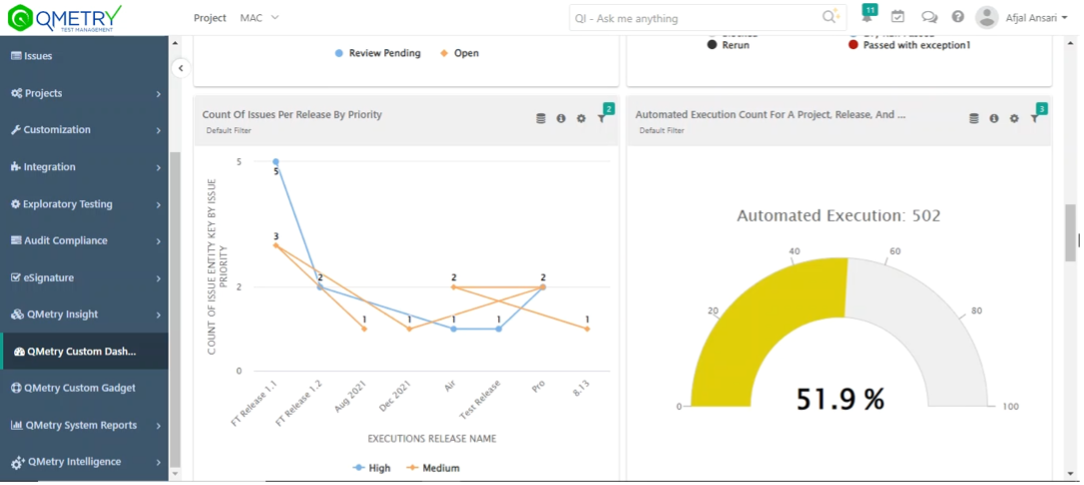Expand QMetry Insight chevron arrow
1084x485 pixels.
(x=158, y=315)
